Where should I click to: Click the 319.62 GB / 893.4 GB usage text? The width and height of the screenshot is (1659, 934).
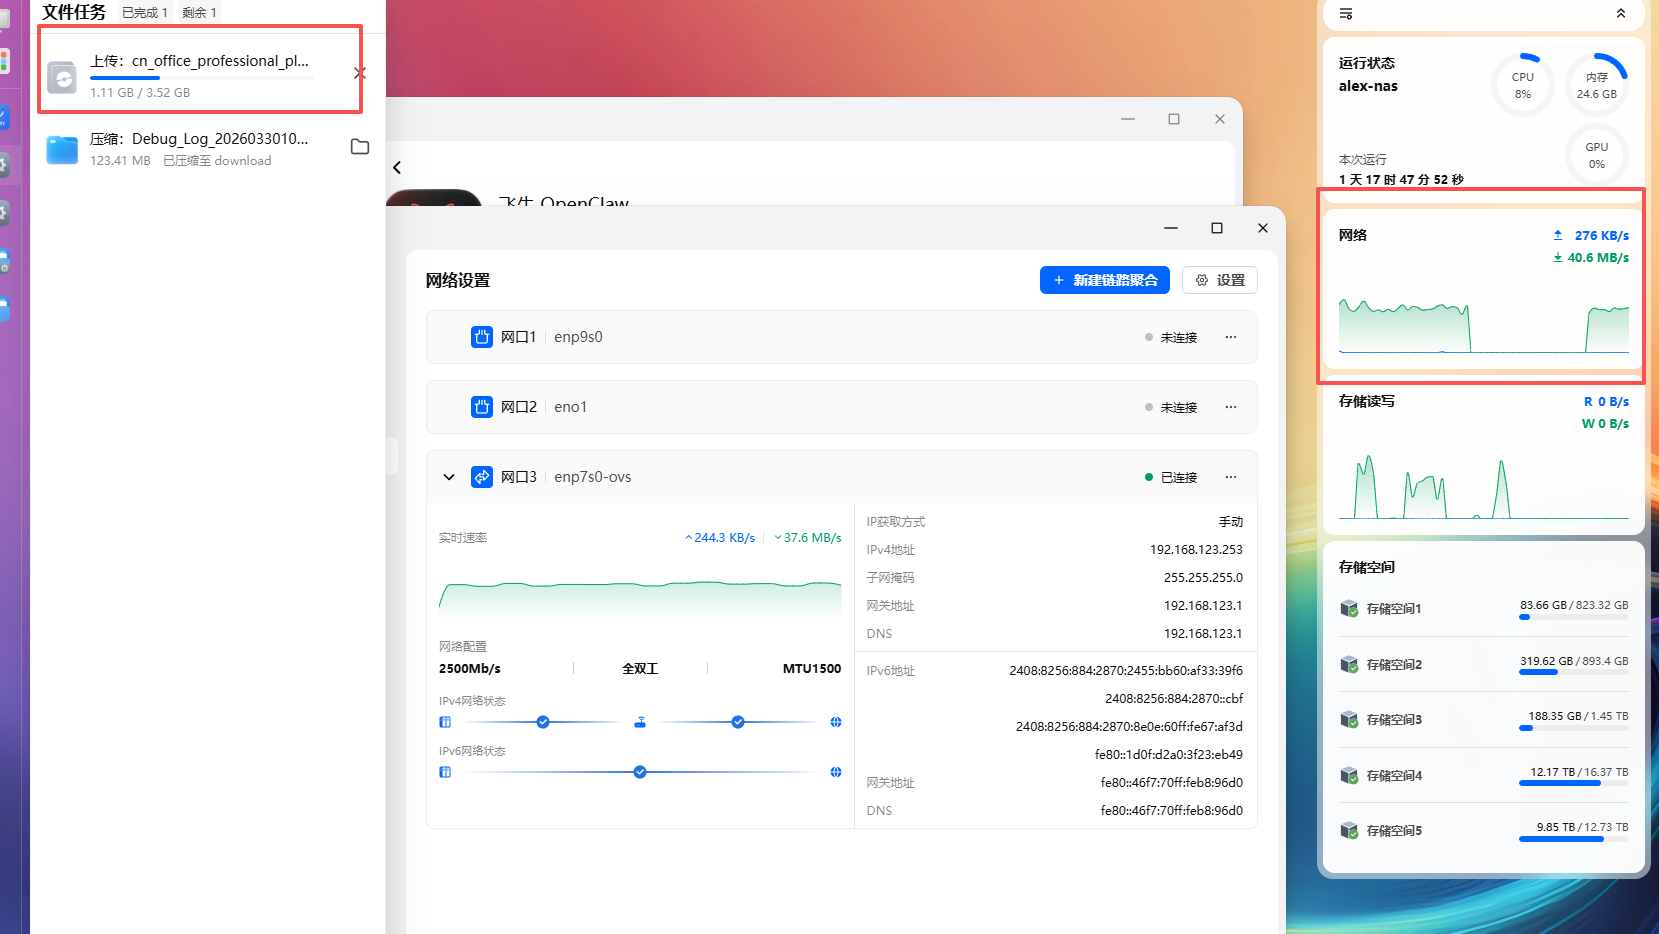pos(1574,661)
